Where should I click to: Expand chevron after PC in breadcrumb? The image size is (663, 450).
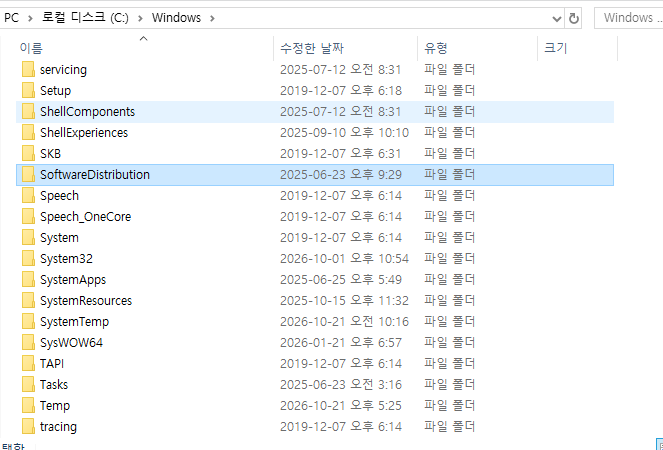[x=30, y=18]
